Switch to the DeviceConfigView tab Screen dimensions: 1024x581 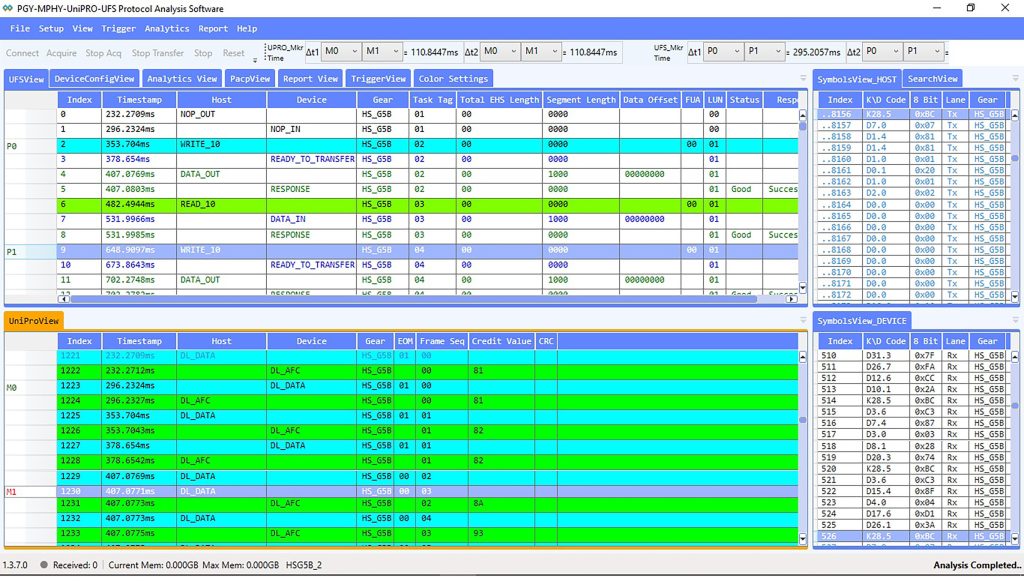tap(94, 79)
